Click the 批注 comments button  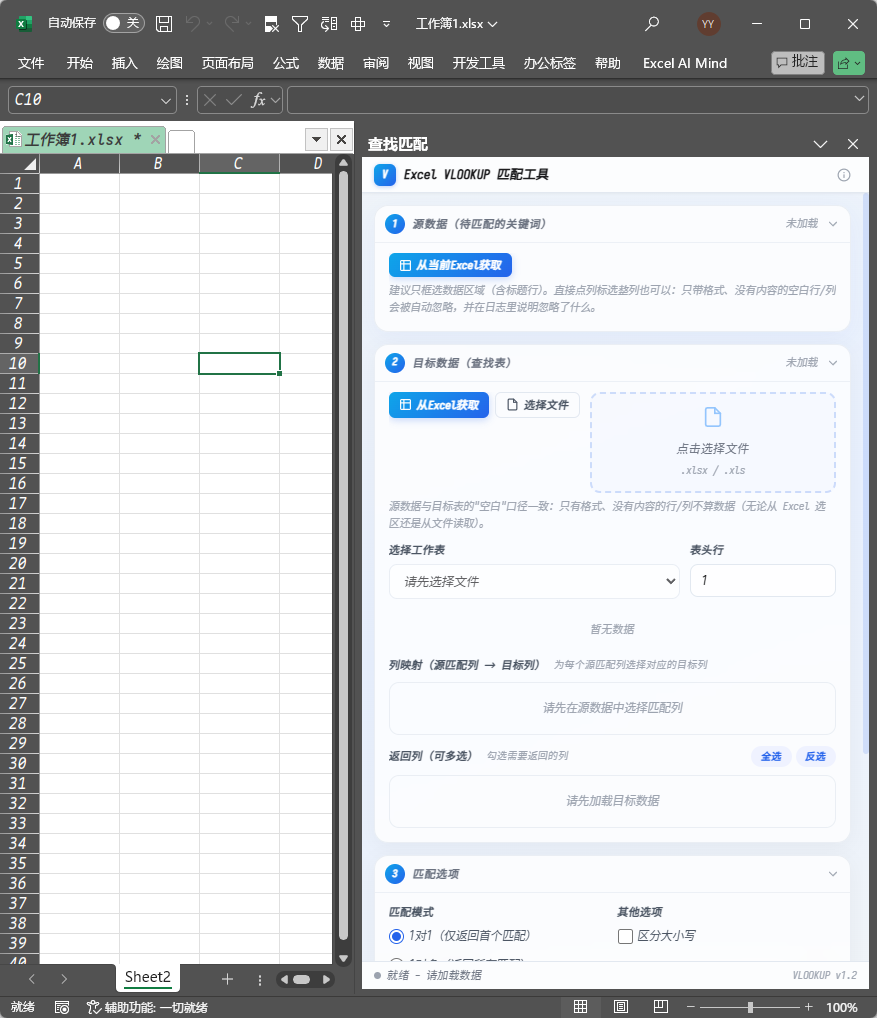tap(798, 62)
